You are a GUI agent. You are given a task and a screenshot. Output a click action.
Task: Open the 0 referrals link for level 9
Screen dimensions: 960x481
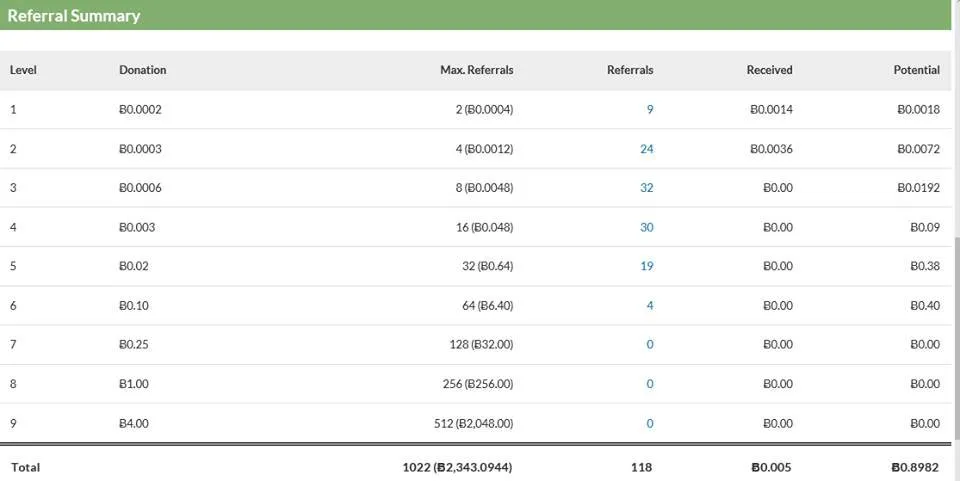tap(650, 423)
